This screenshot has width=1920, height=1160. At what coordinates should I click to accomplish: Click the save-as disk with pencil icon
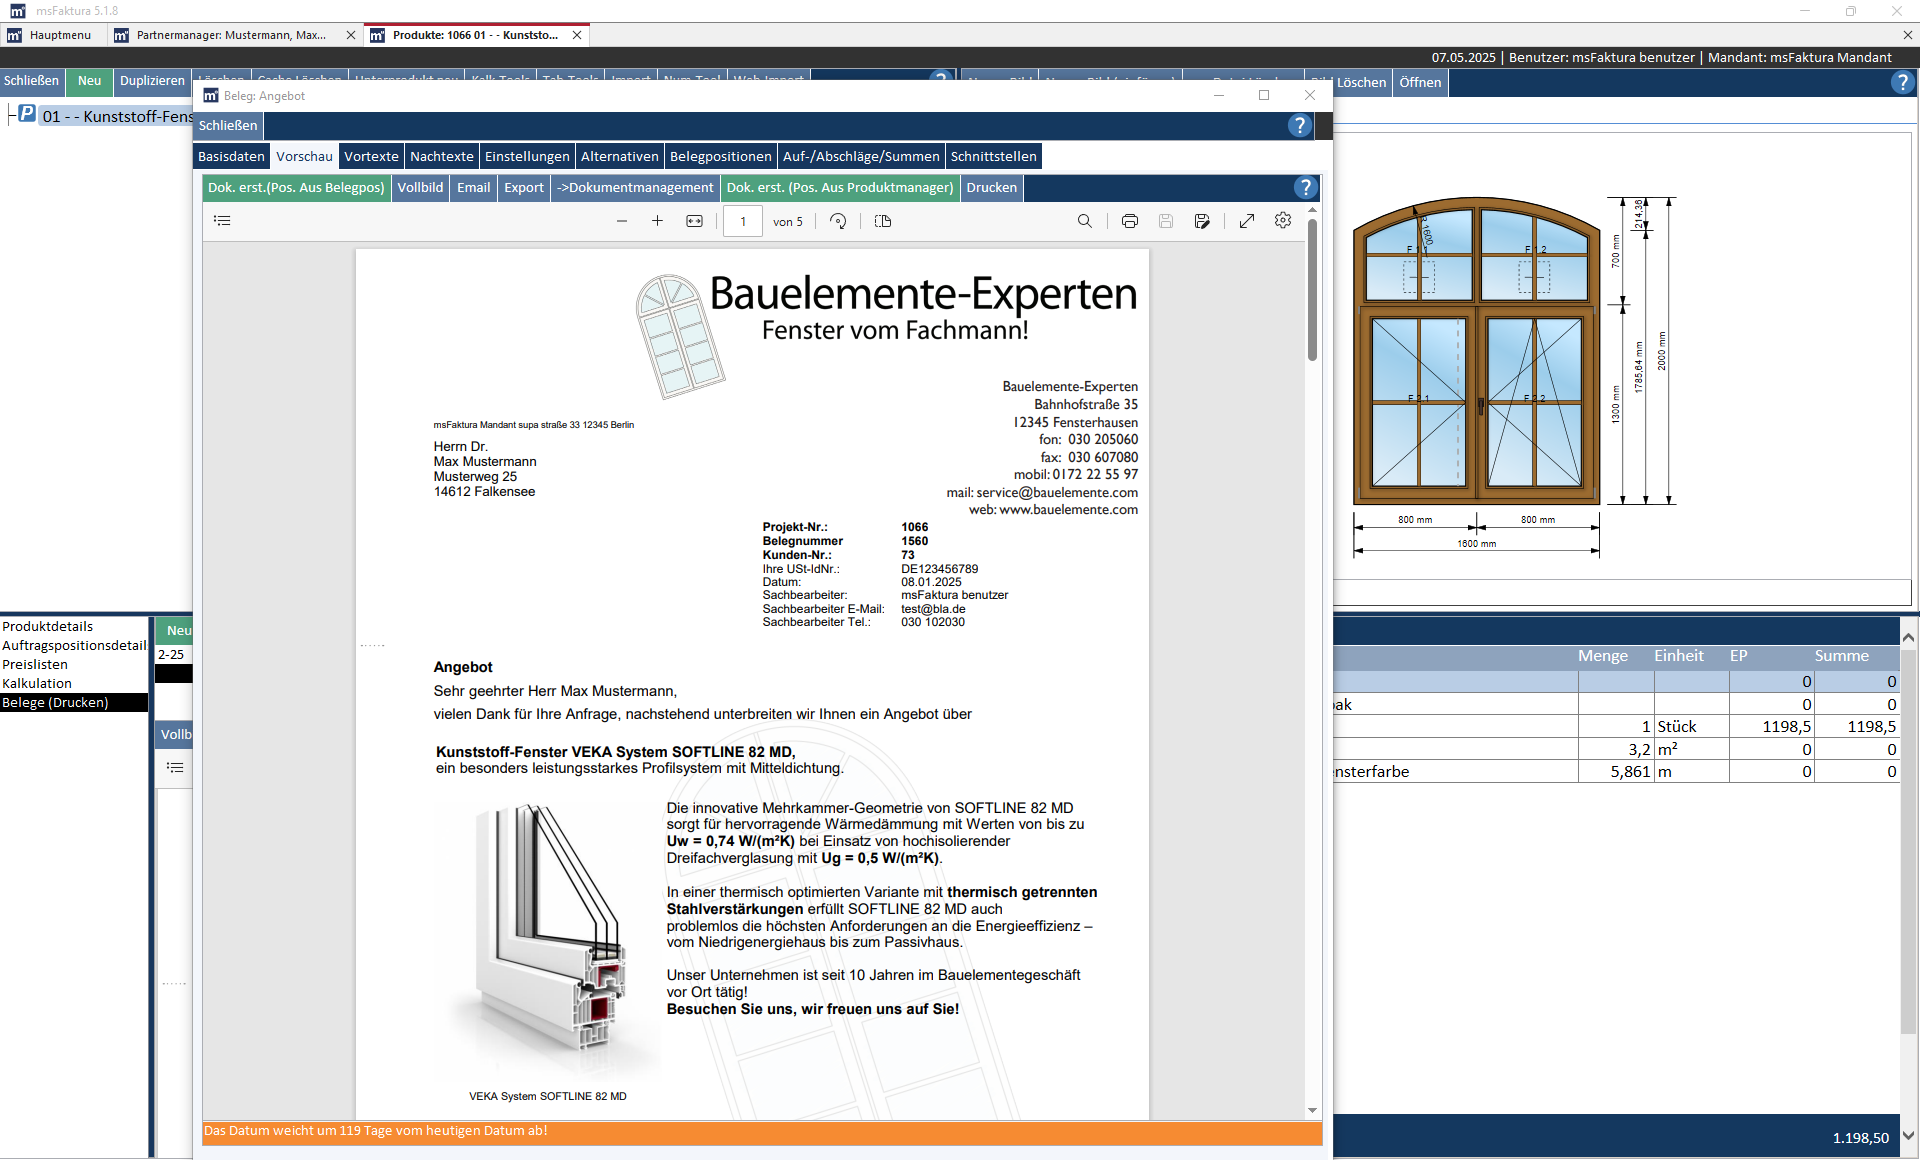coord(1202,221)
